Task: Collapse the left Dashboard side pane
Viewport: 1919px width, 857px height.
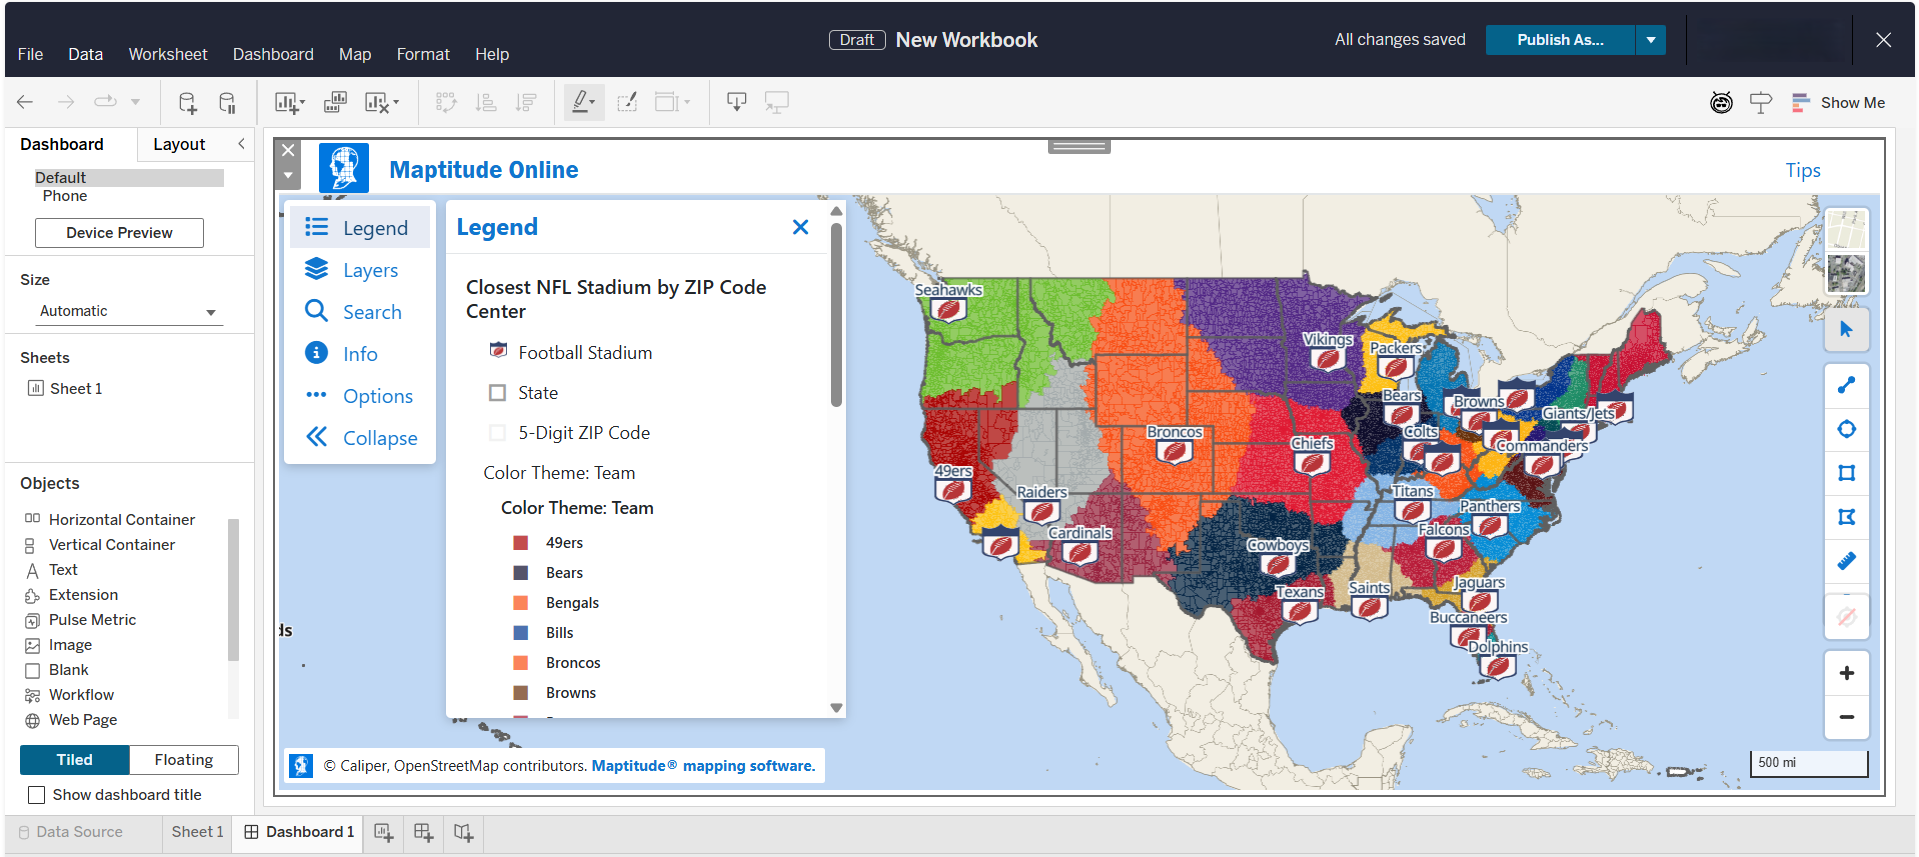Action: point(241,144)
